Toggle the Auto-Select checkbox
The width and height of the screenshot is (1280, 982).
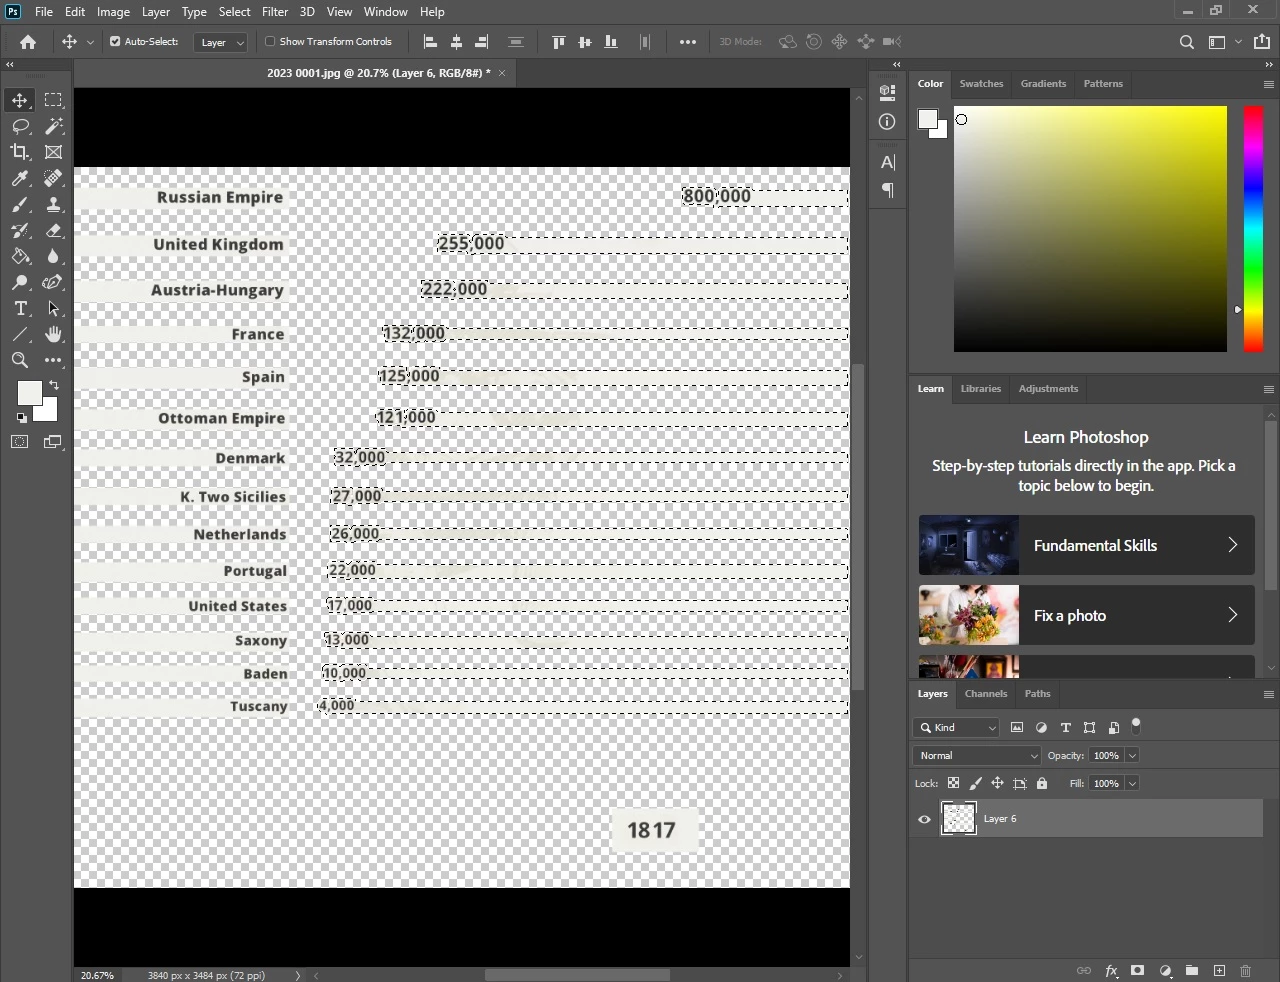coord(115,42)
